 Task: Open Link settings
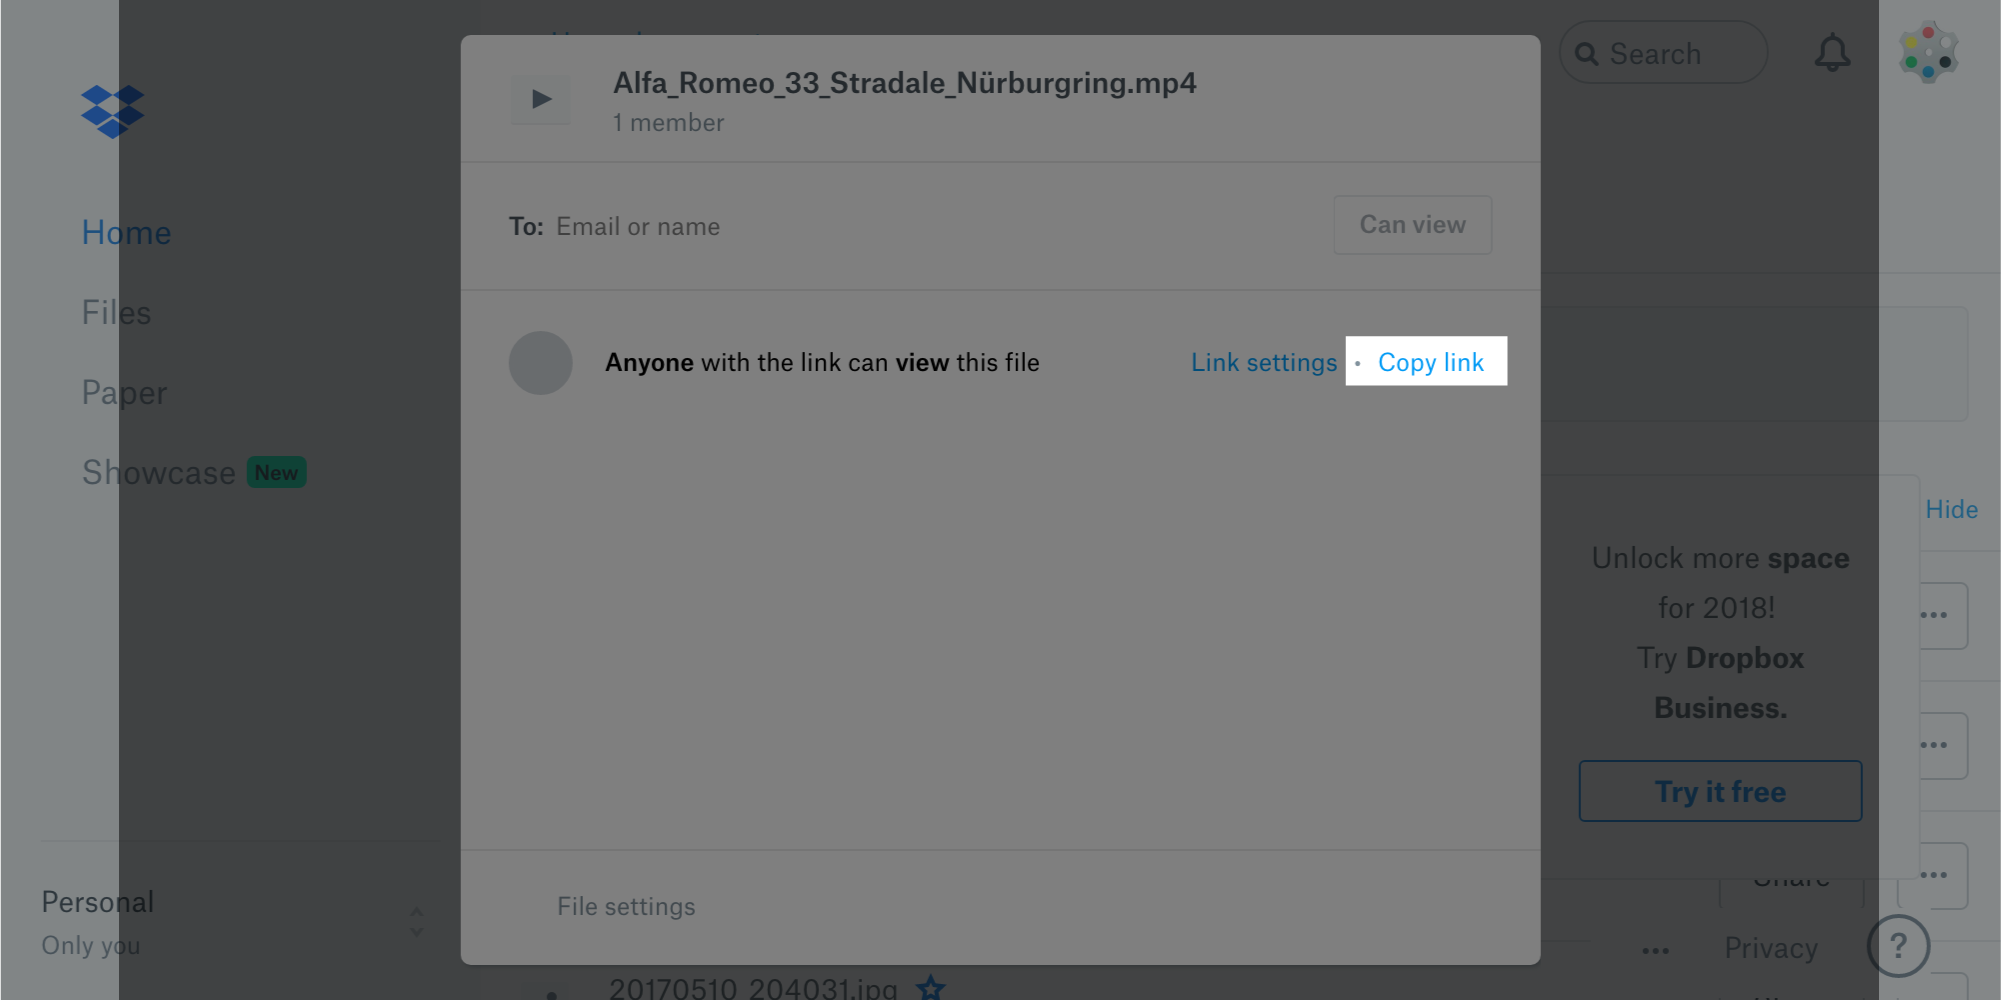tap(1263, 363)
